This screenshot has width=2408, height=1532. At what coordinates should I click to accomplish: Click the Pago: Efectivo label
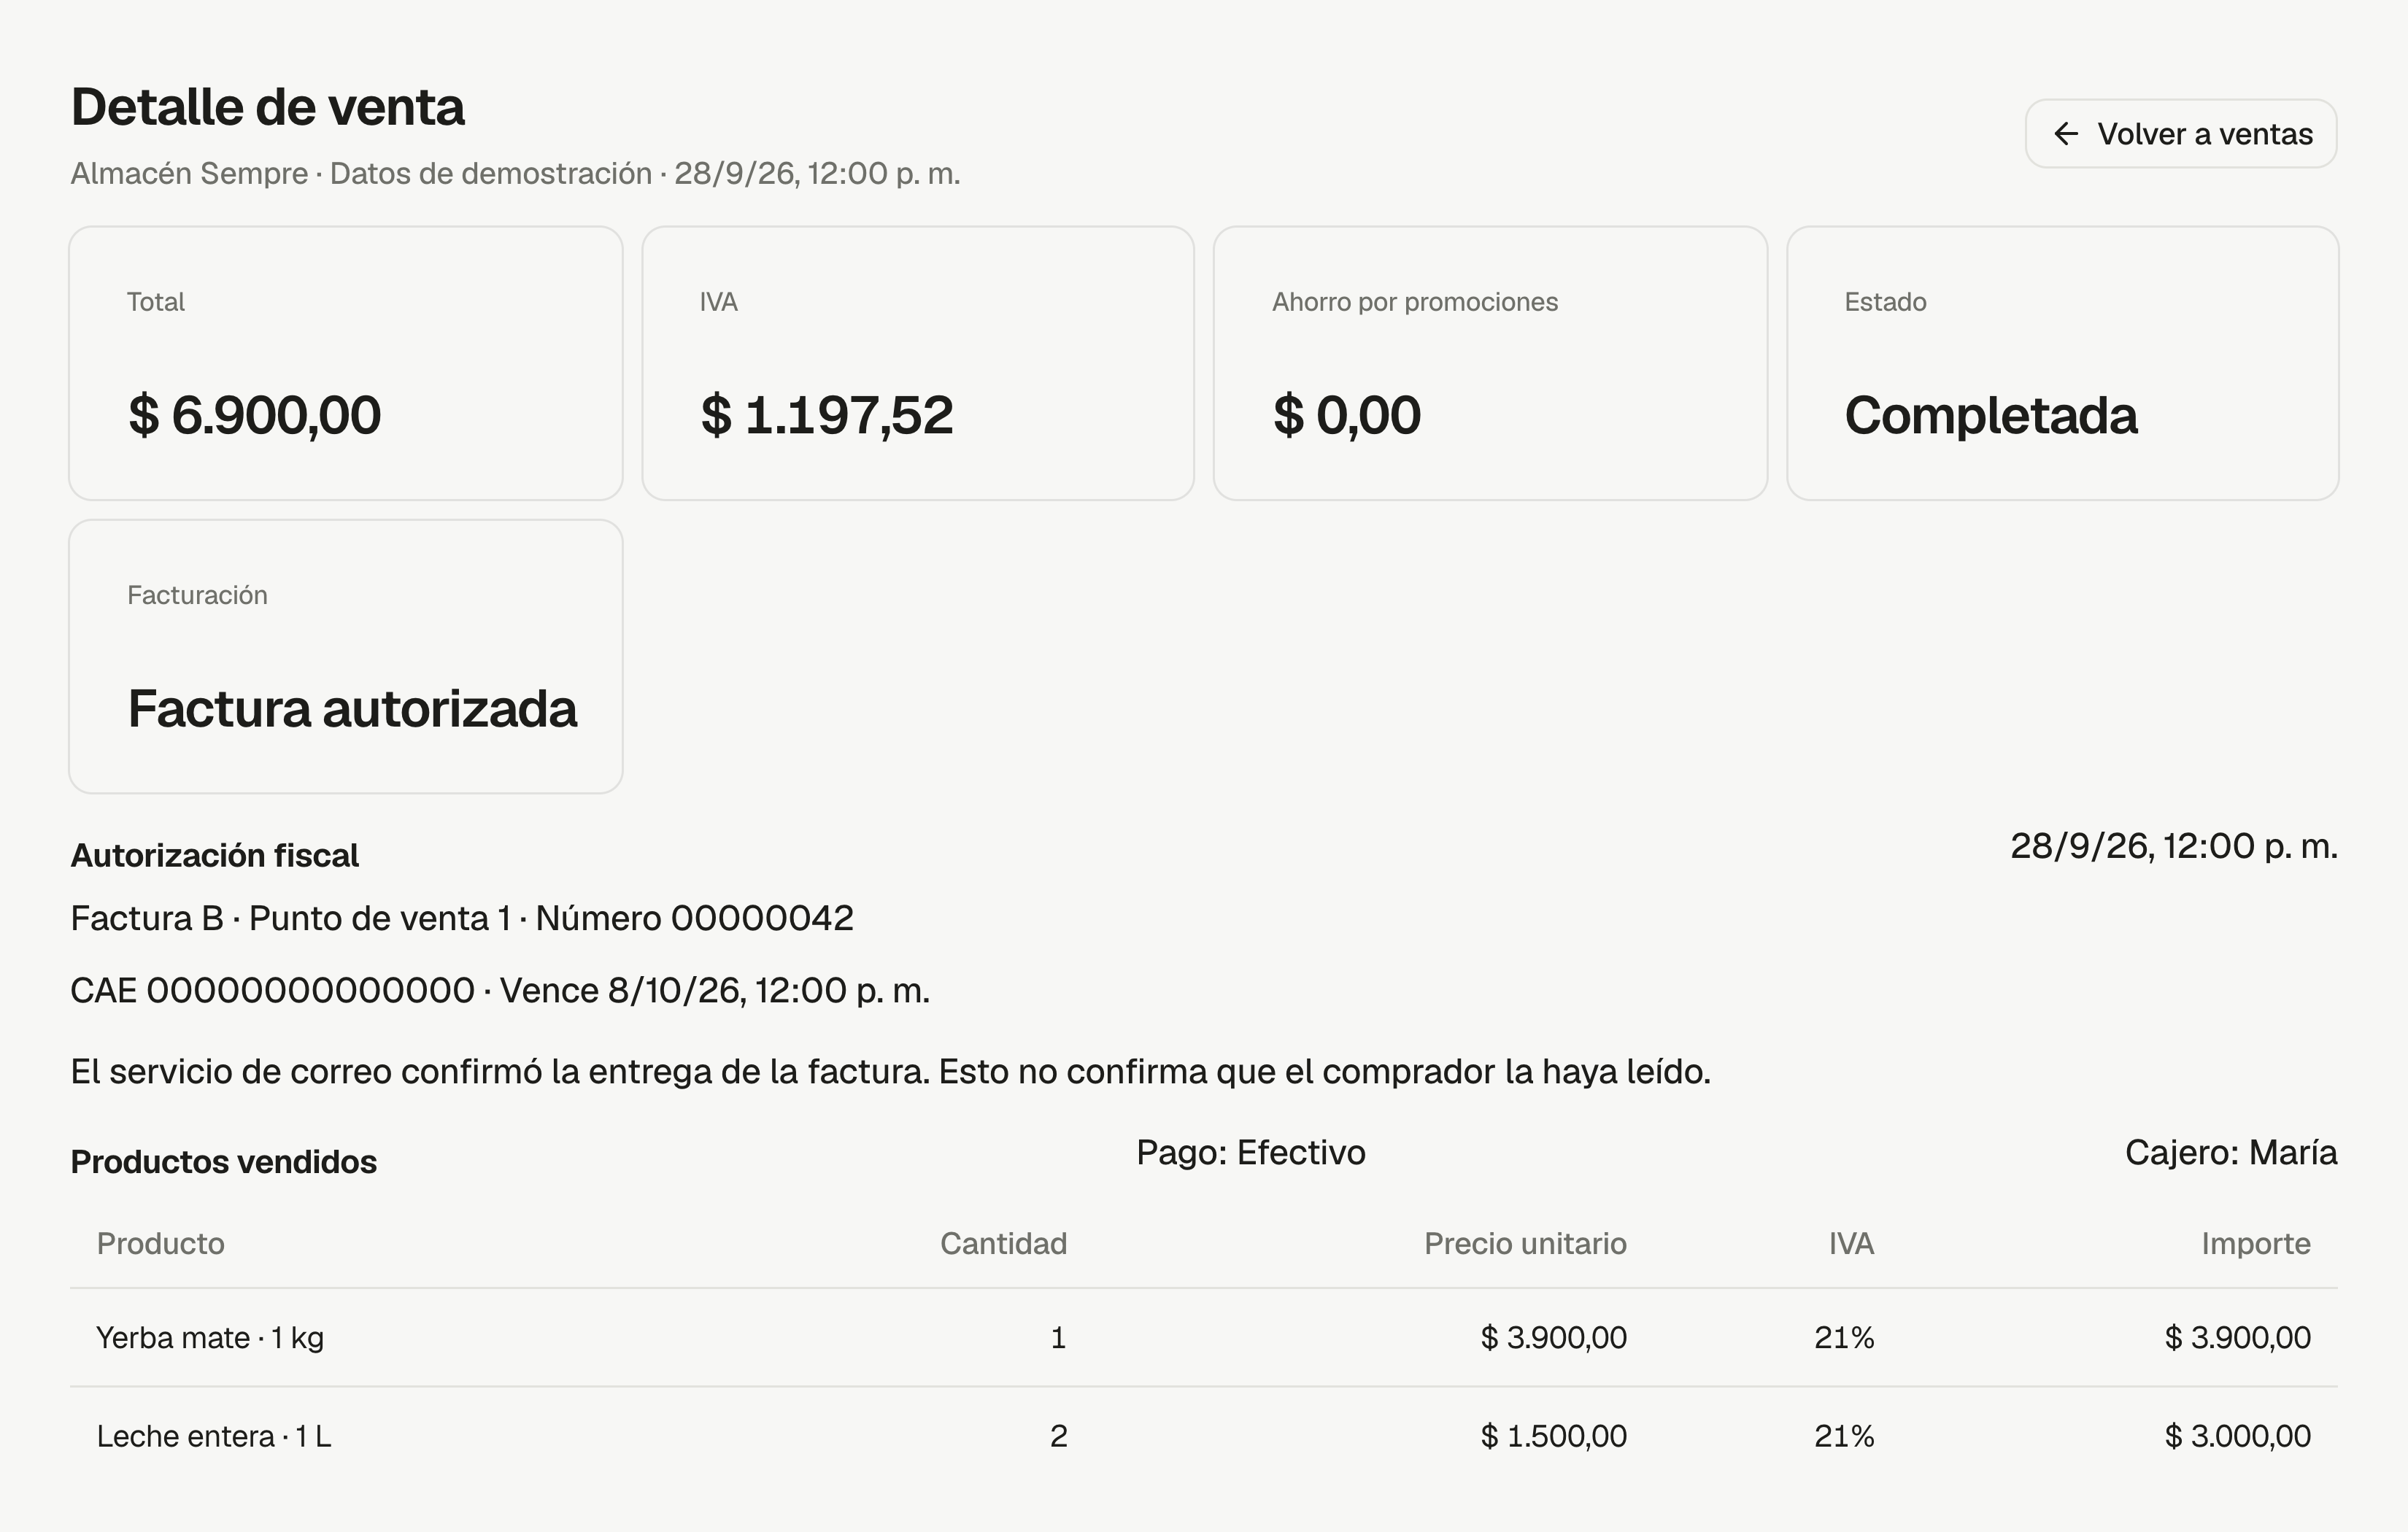(1250, 1153)
